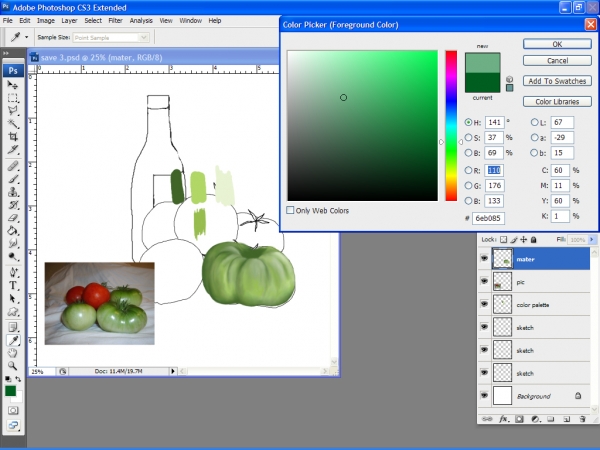Hide the pic layer
Image resolution: width=600 pixels, height=450 pixels.
coord(484,281)
